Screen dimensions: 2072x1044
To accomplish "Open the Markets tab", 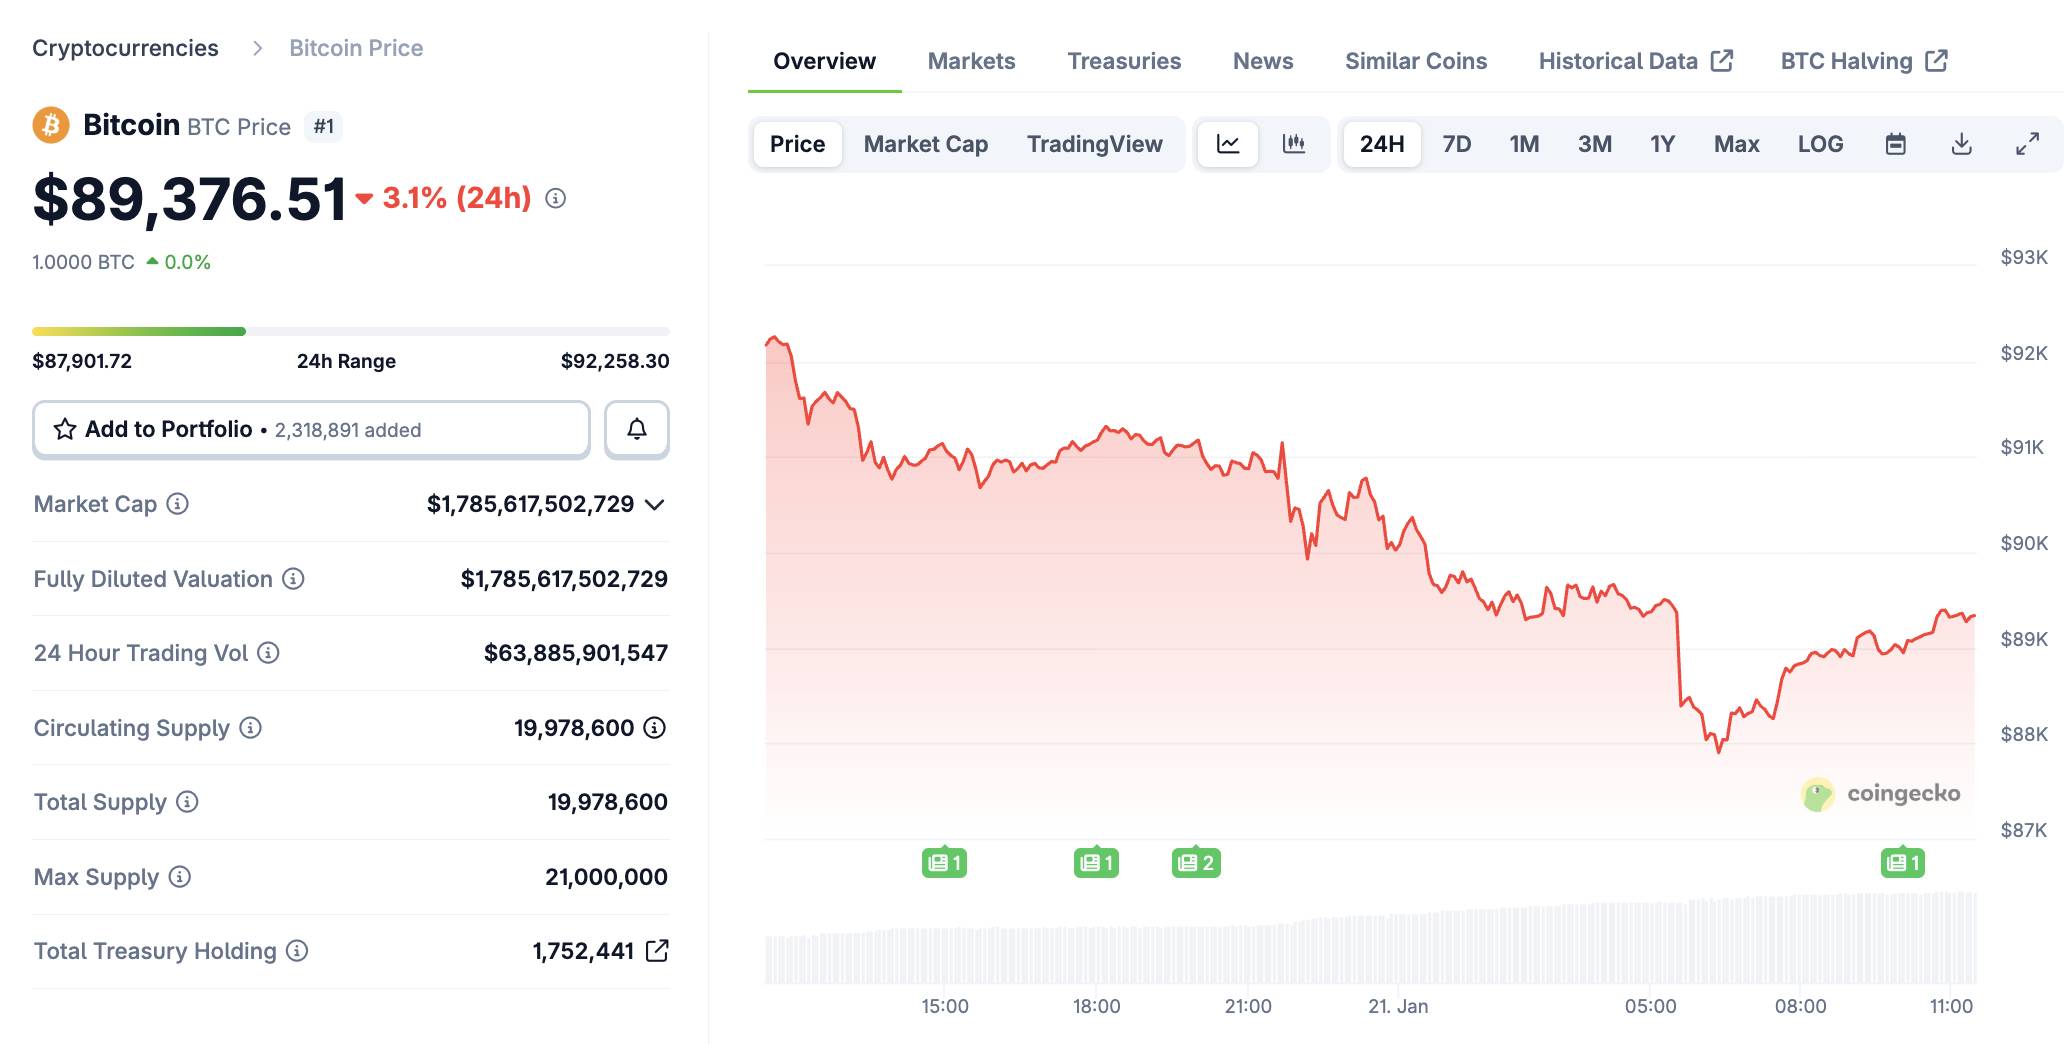I will coord(971,61).
